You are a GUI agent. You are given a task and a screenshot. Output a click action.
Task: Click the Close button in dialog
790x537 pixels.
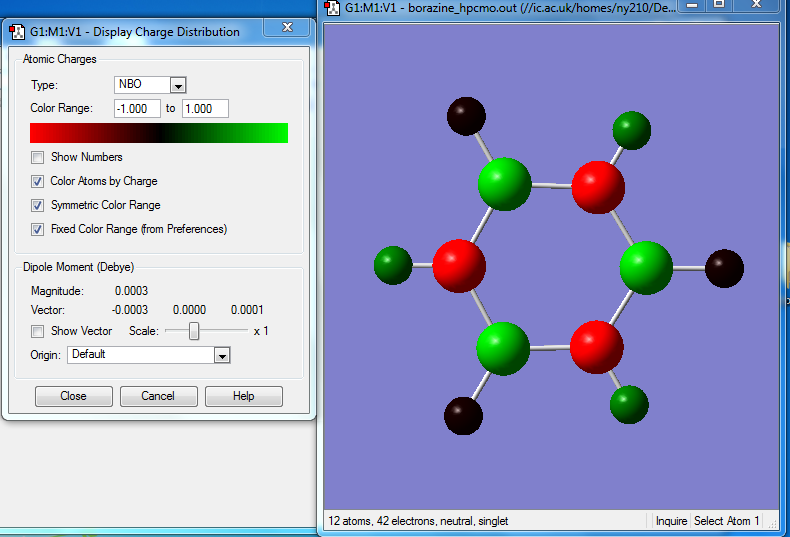[x=74, y=396]
